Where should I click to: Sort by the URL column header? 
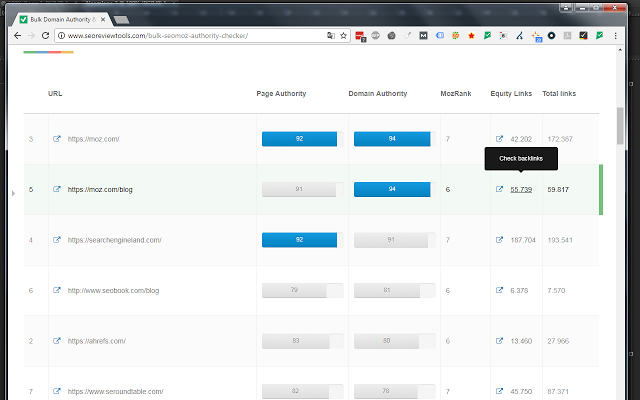point(55,93)
